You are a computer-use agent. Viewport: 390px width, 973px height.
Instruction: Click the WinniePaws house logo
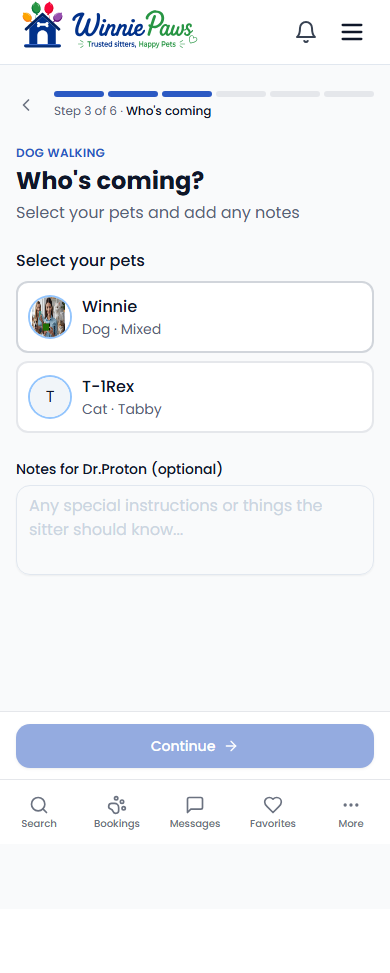point(42,25)
